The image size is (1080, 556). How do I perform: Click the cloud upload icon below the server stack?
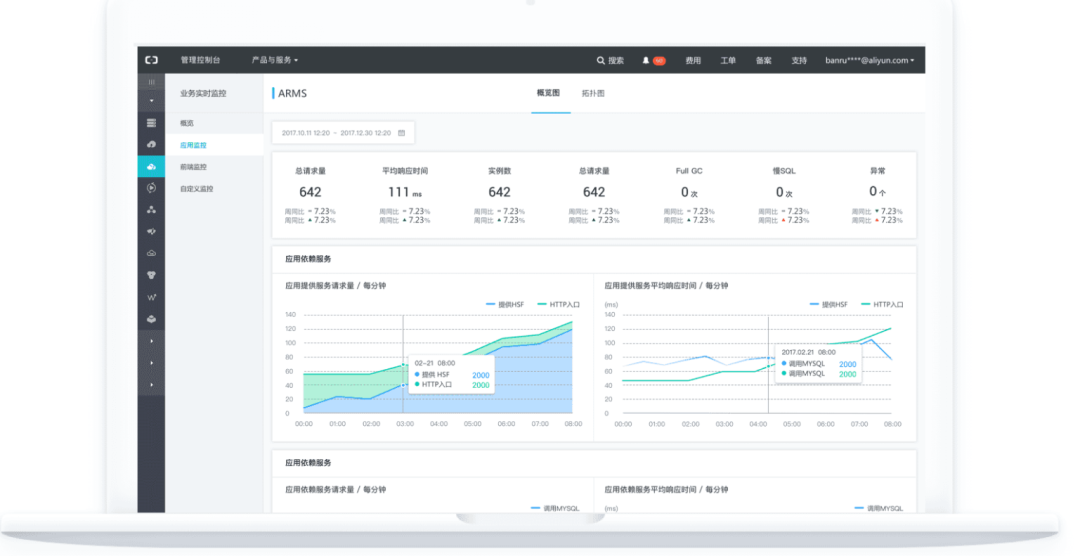[152, 145]
